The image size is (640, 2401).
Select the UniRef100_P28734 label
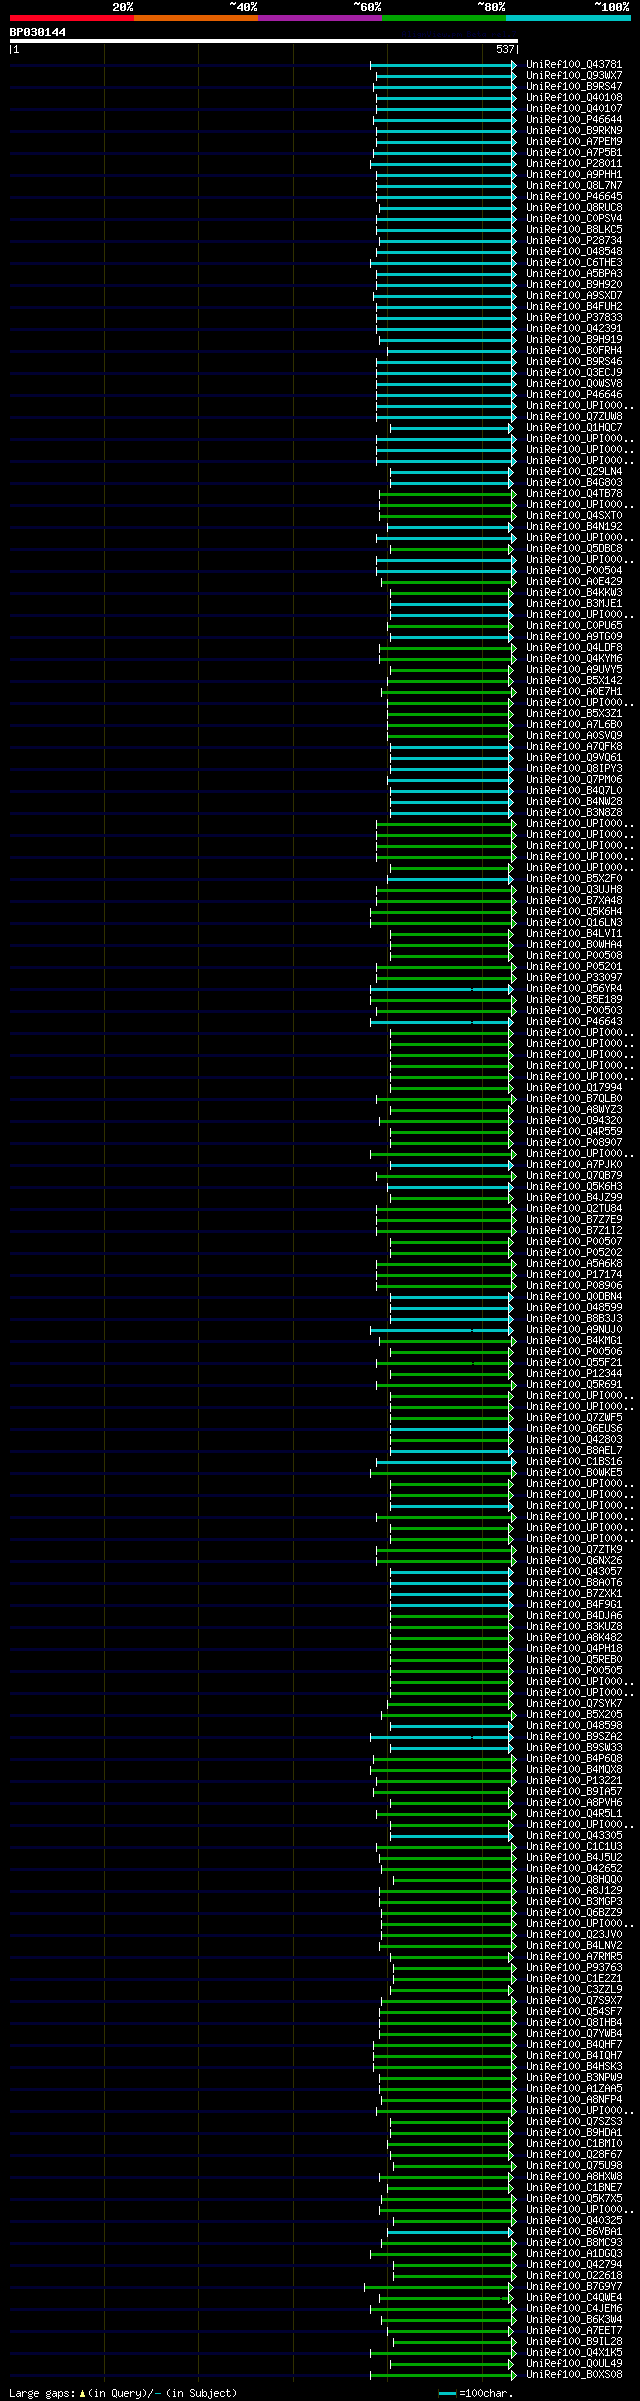[x=574, y=241]
